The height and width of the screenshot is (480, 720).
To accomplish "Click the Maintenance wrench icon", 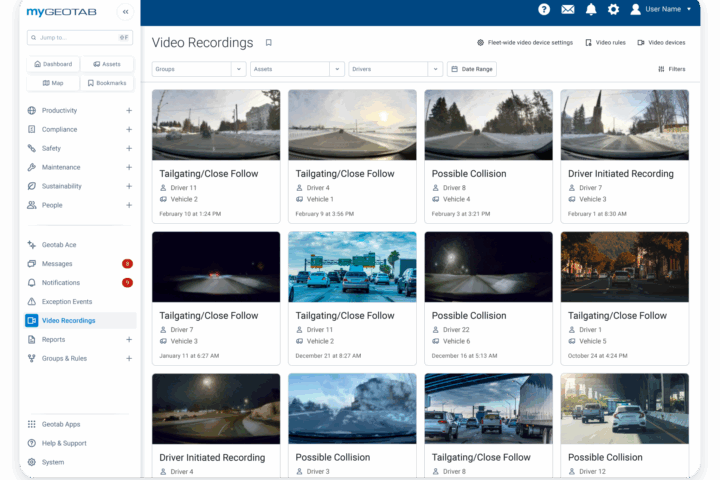I will coord(32,167).
